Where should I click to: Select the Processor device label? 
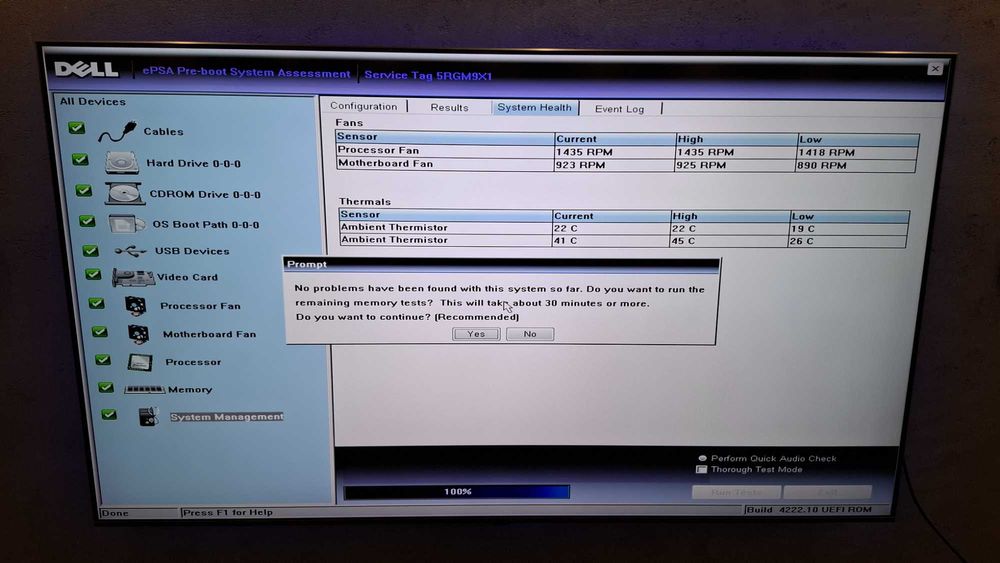coord(193,362)
